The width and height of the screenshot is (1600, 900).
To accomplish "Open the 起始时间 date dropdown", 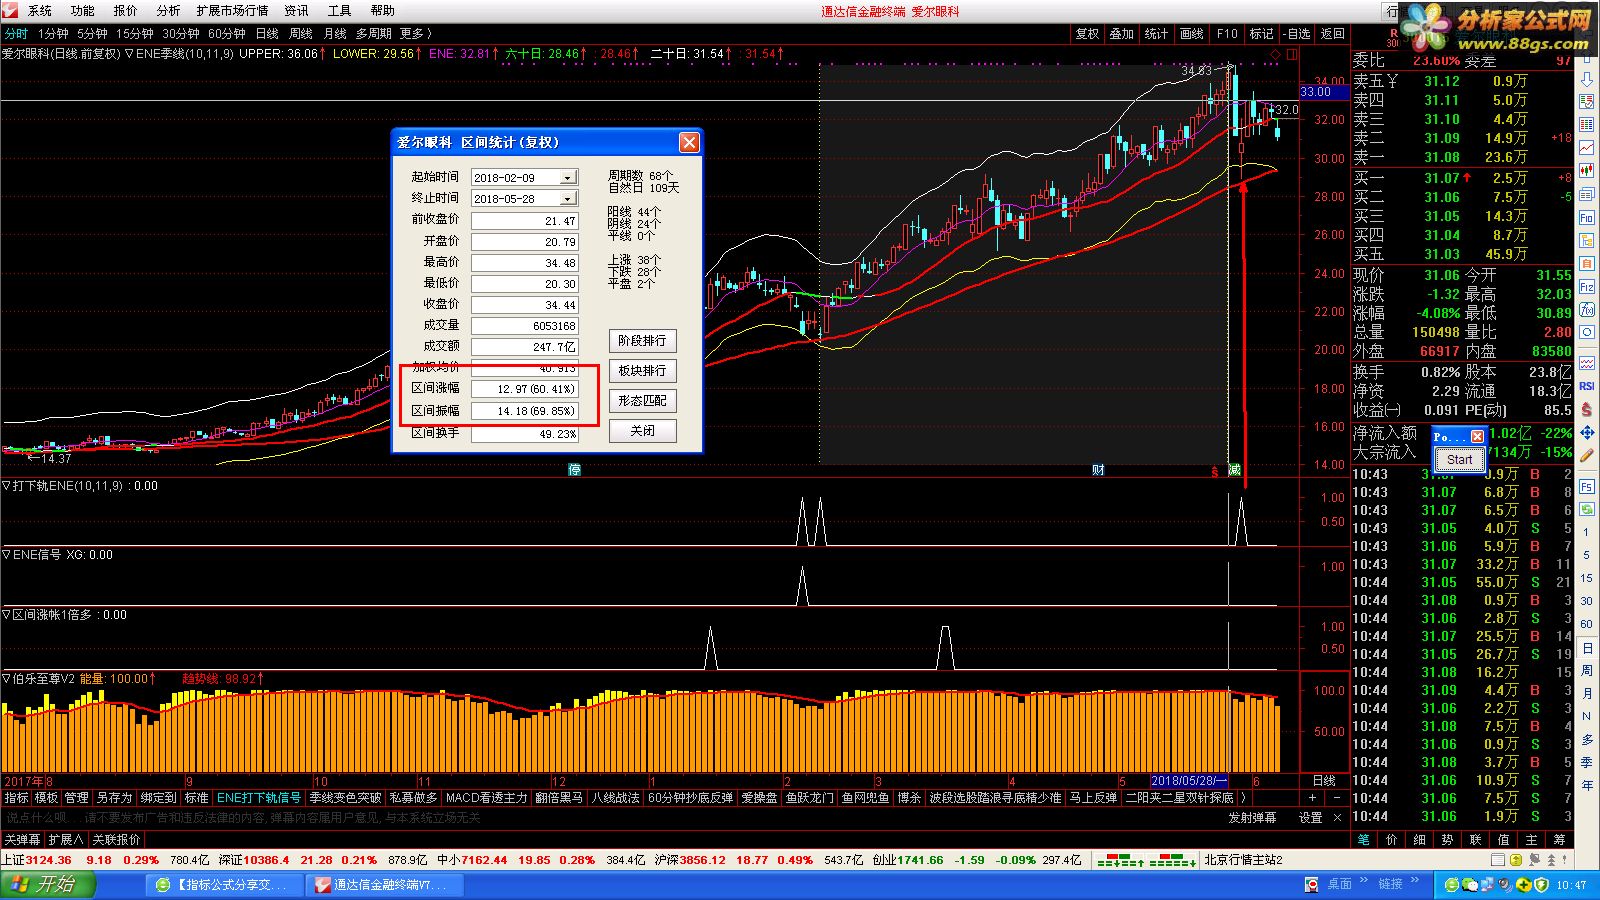I will coord(567,177).
